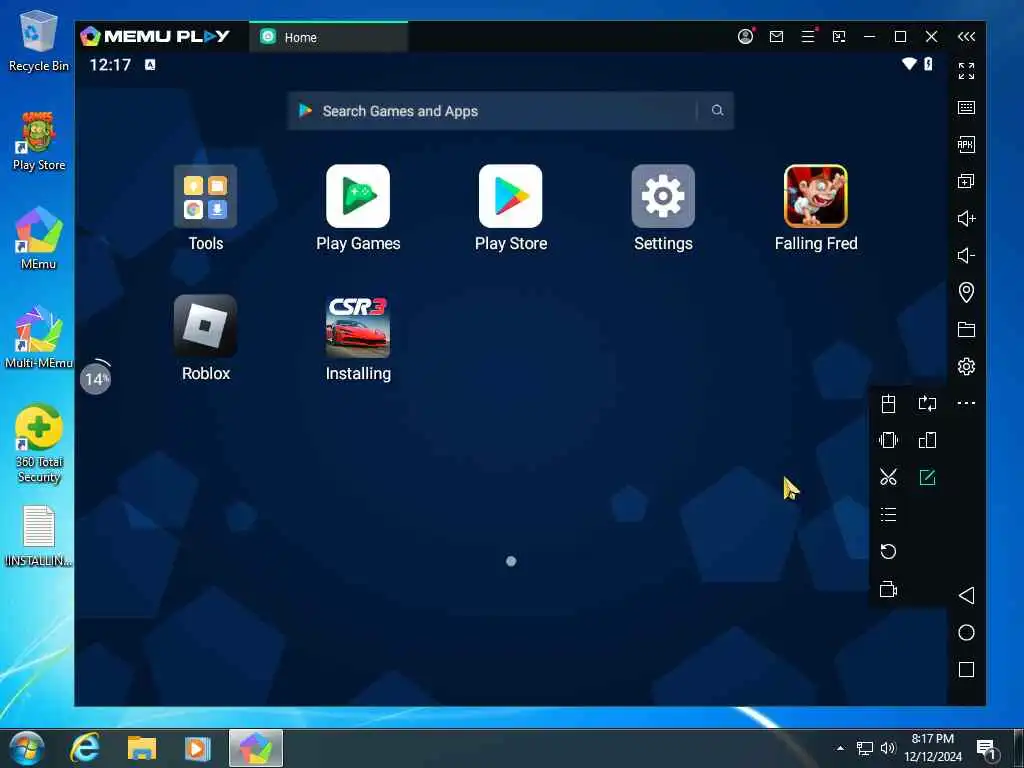Click the restart circular arrow icon

coord(888,552)
